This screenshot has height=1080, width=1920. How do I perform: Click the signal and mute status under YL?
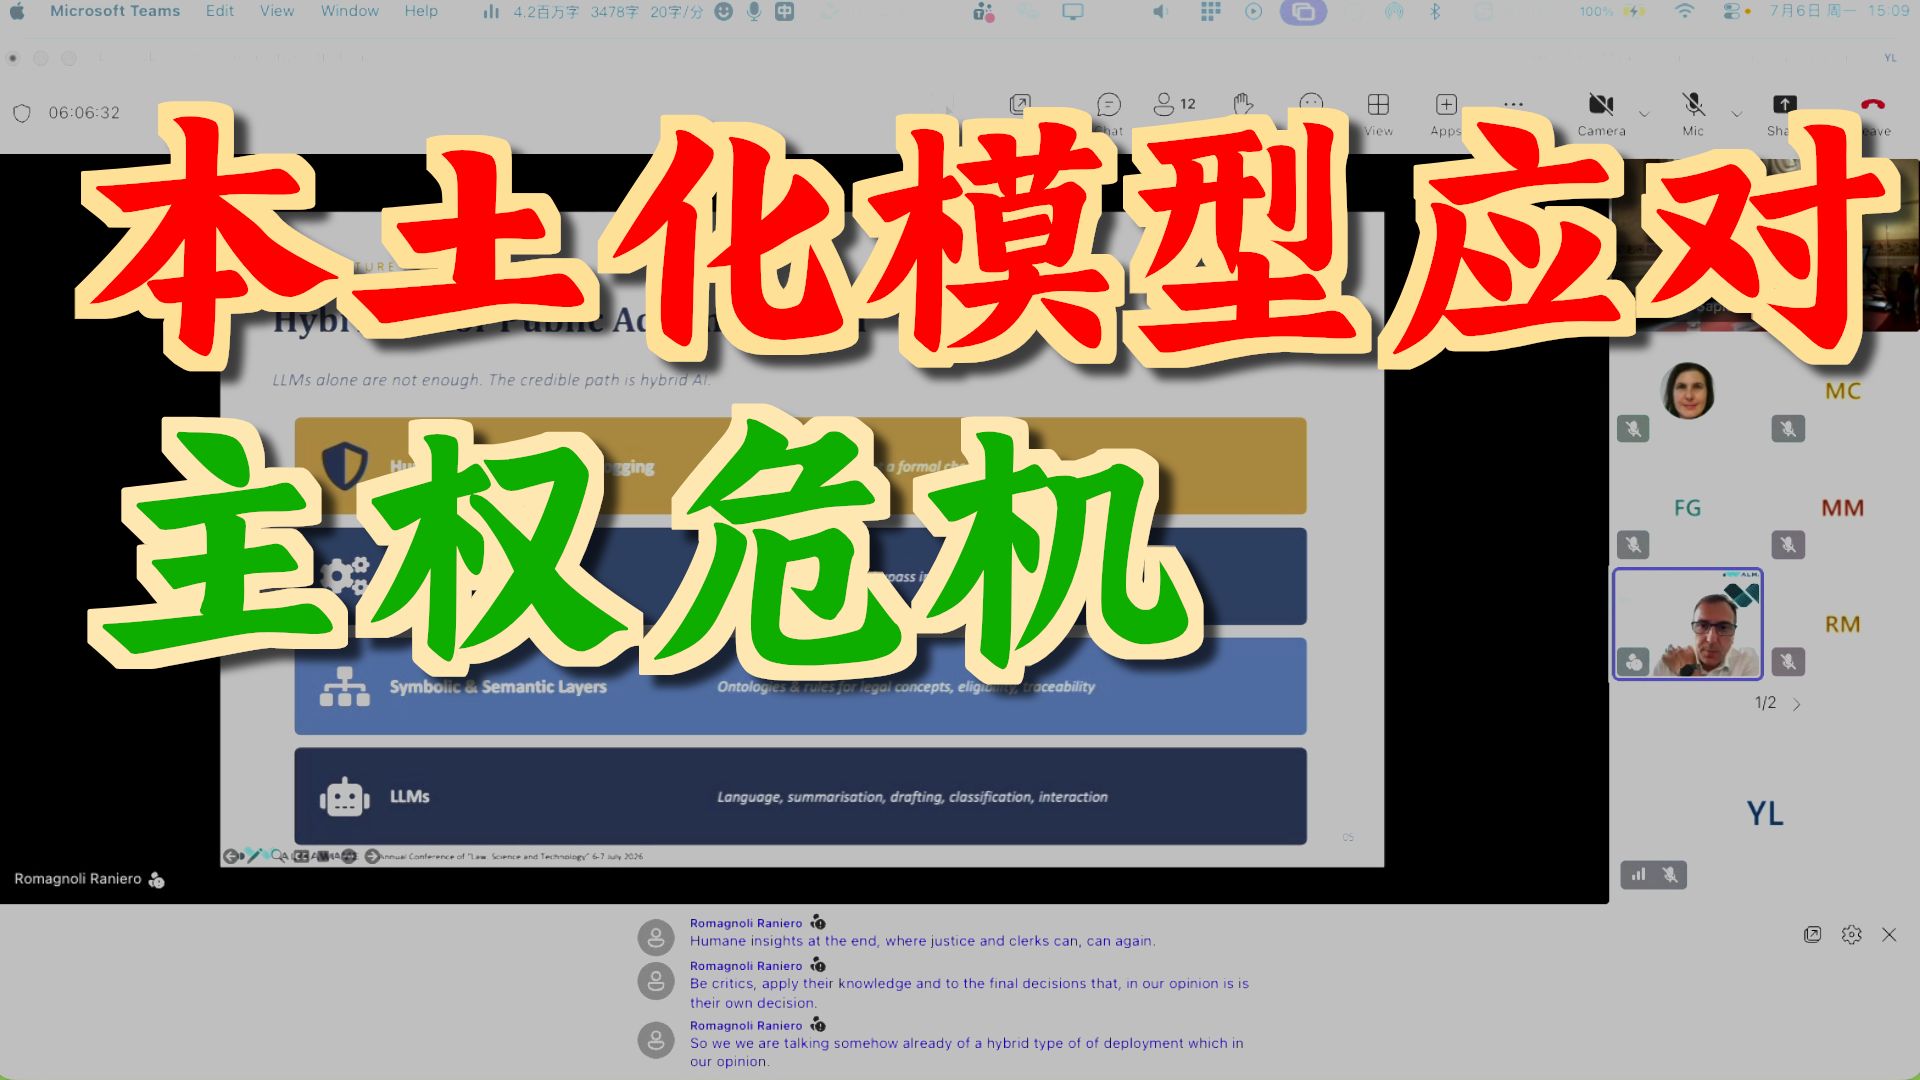click(x=1654, y=875)
